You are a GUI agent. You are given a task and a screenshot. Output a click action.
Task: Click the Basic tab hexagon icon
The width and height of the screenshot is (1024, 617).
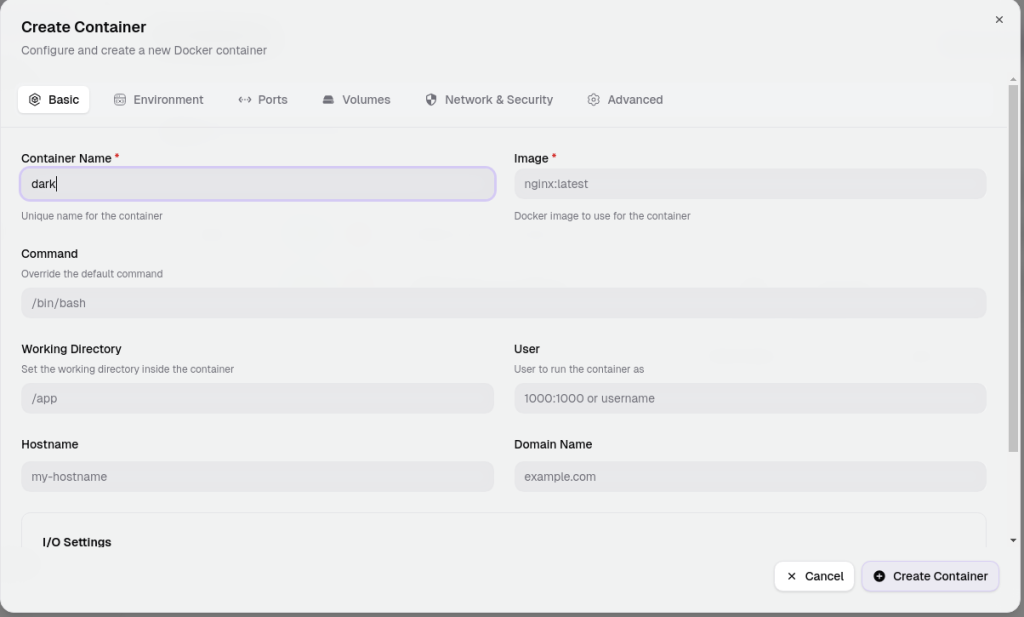35,100
